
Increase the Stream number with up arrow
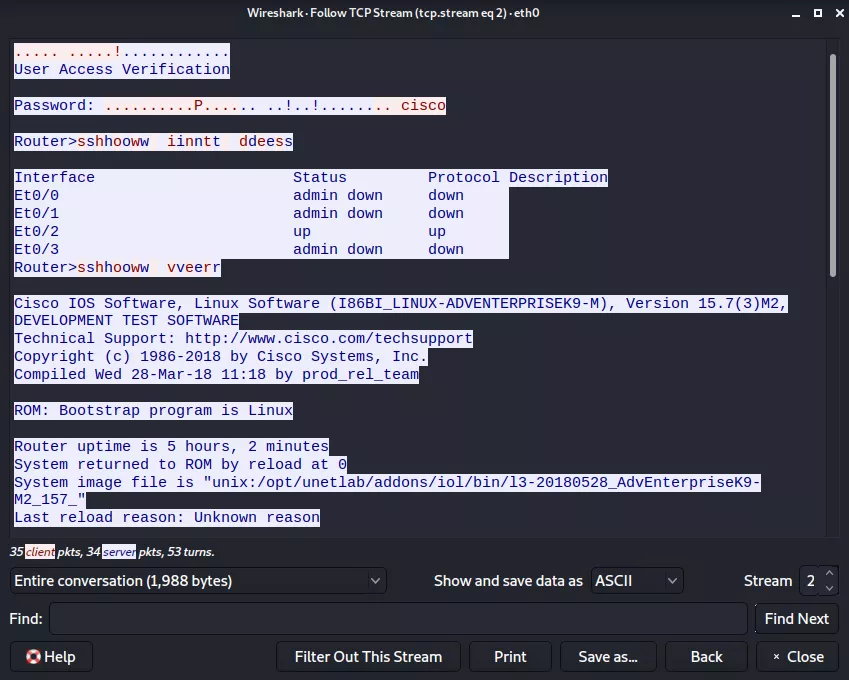click(x=829, y=575)
